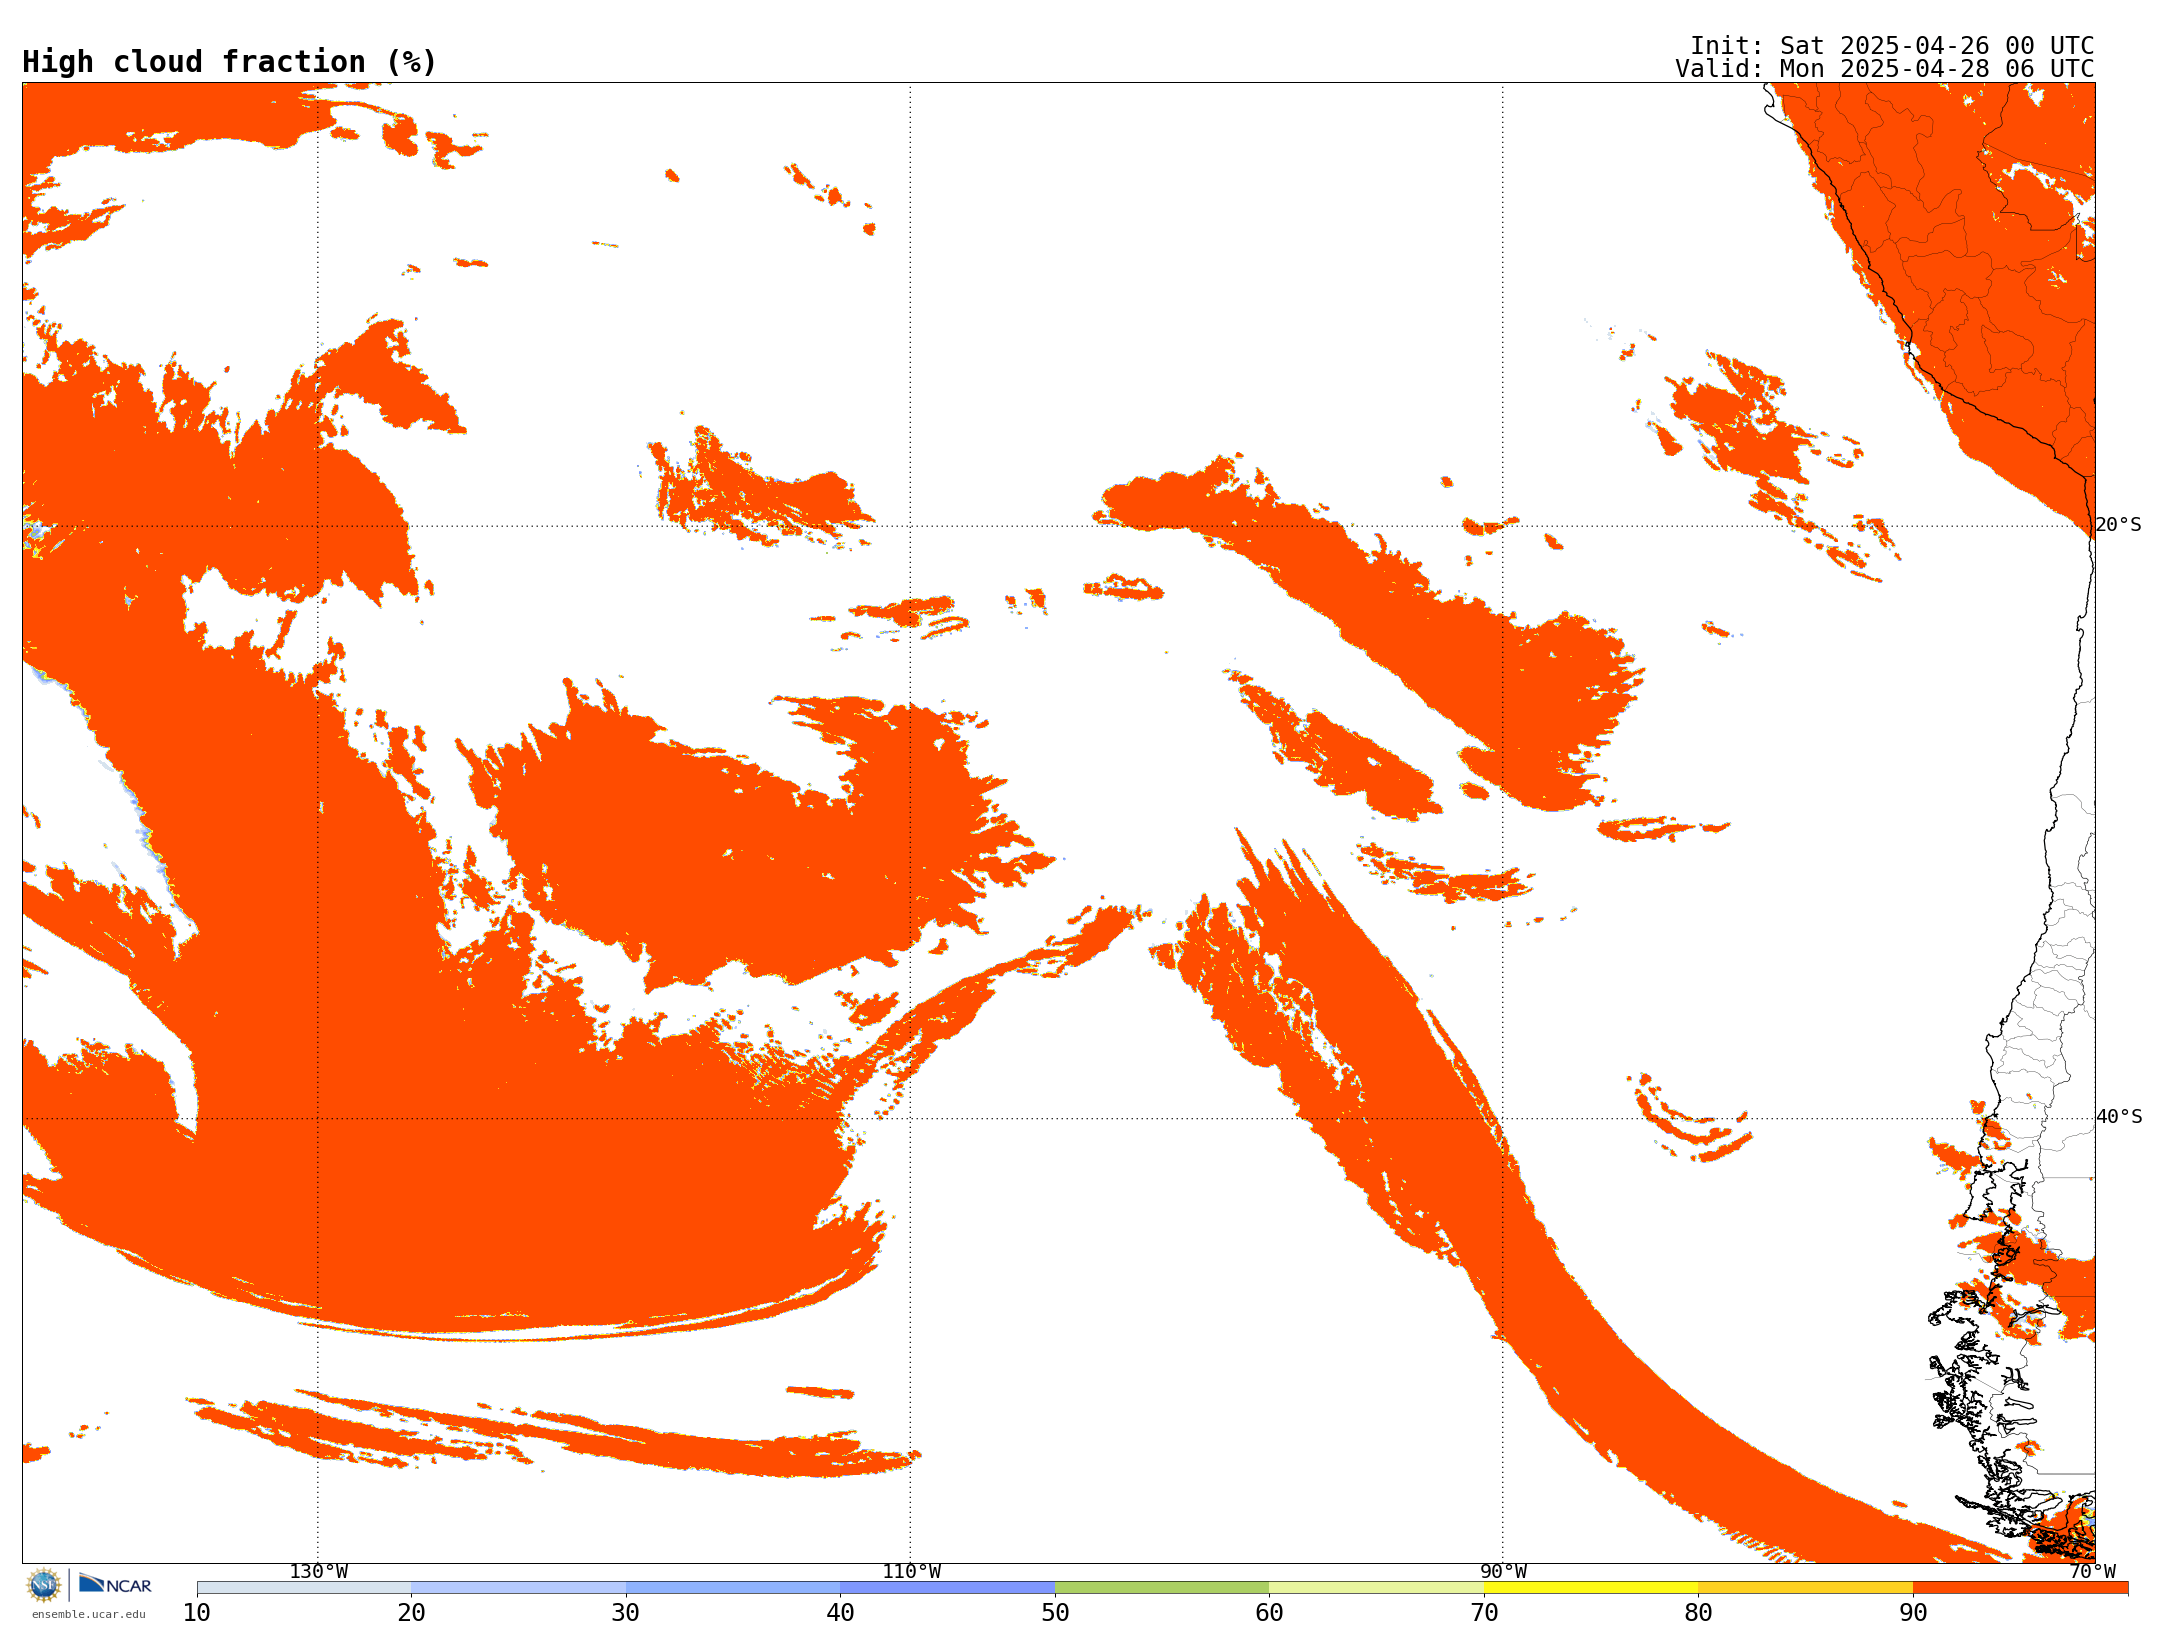The width and height of the screenshot is (2160, 1626).
Task: Click the '10' colorbar tick label
Action: pyautogui.click(x=197, y=1613)
